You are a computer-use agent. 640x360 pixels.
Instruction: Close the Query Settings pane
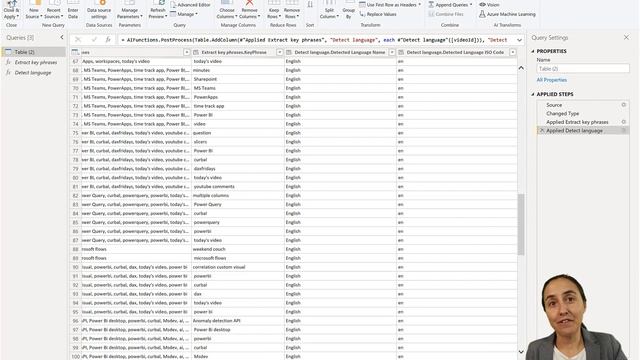point(627,38)
